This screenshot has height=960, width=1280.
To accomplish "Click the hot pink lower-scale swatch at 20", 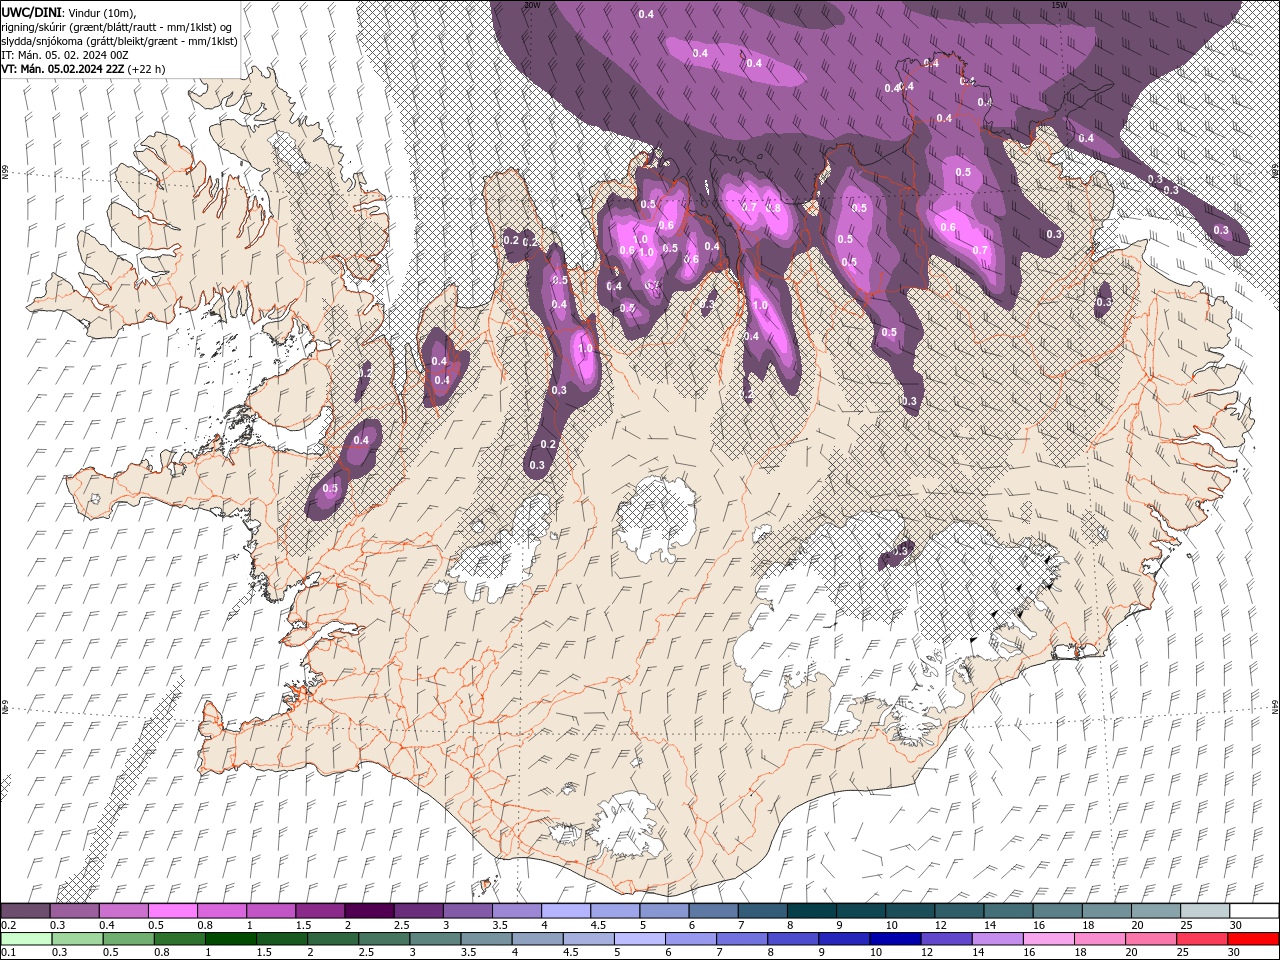I will click(1151, 939).
